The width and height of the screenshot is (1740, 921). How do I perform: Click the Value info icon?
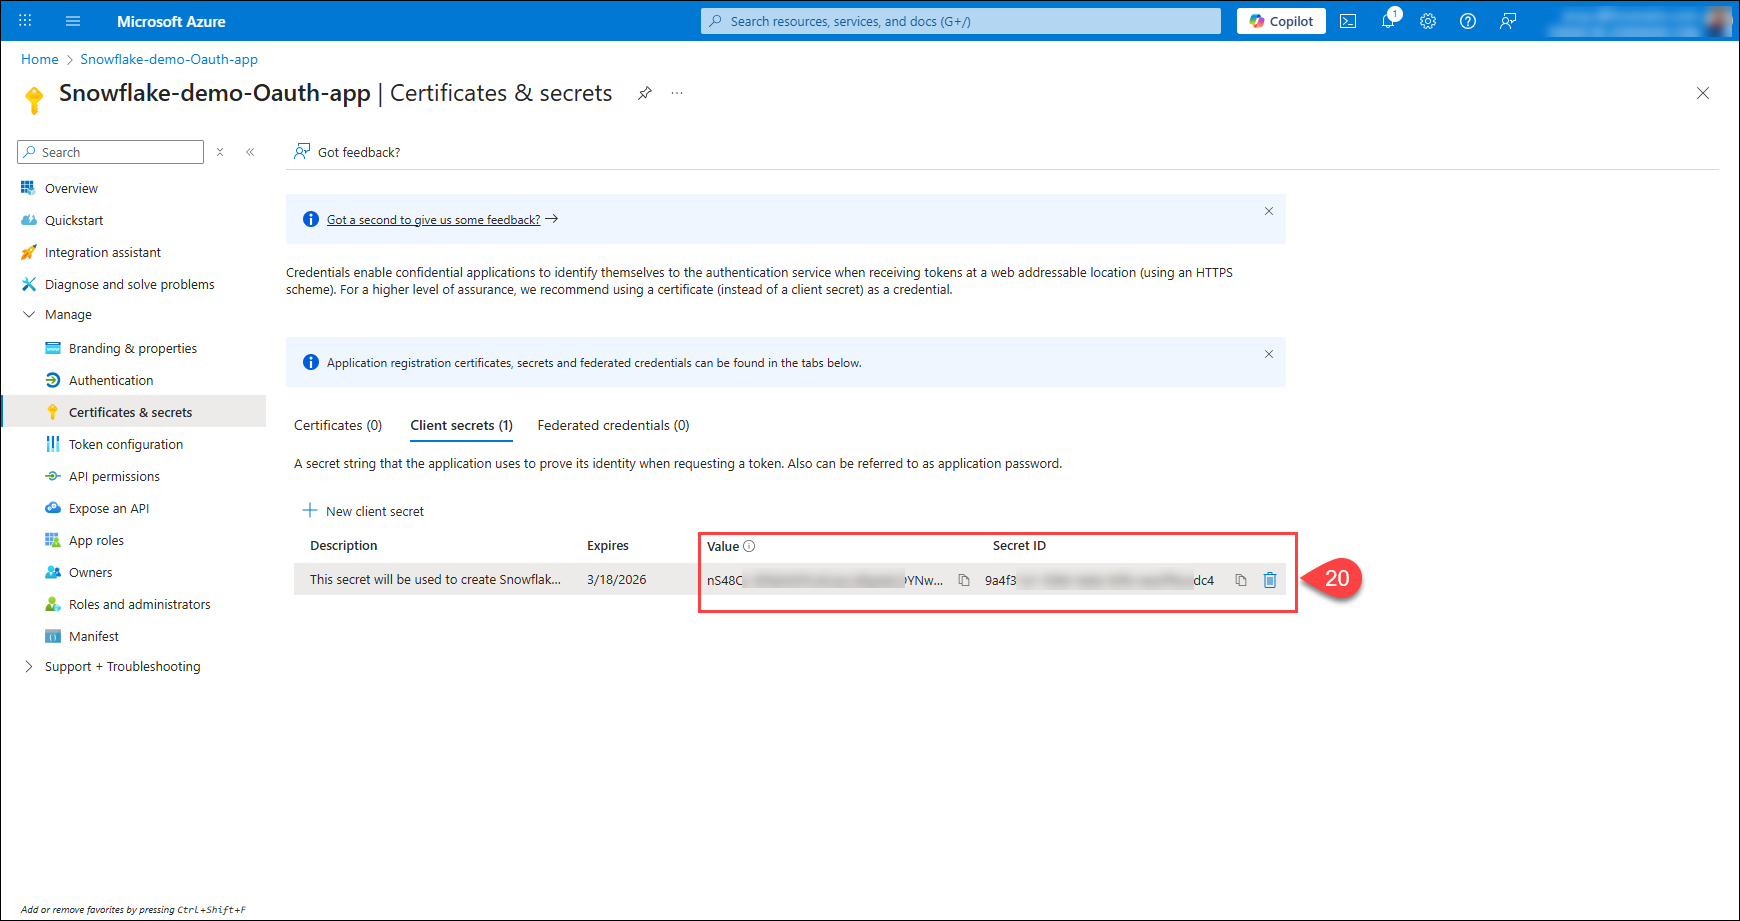[749, 546]
